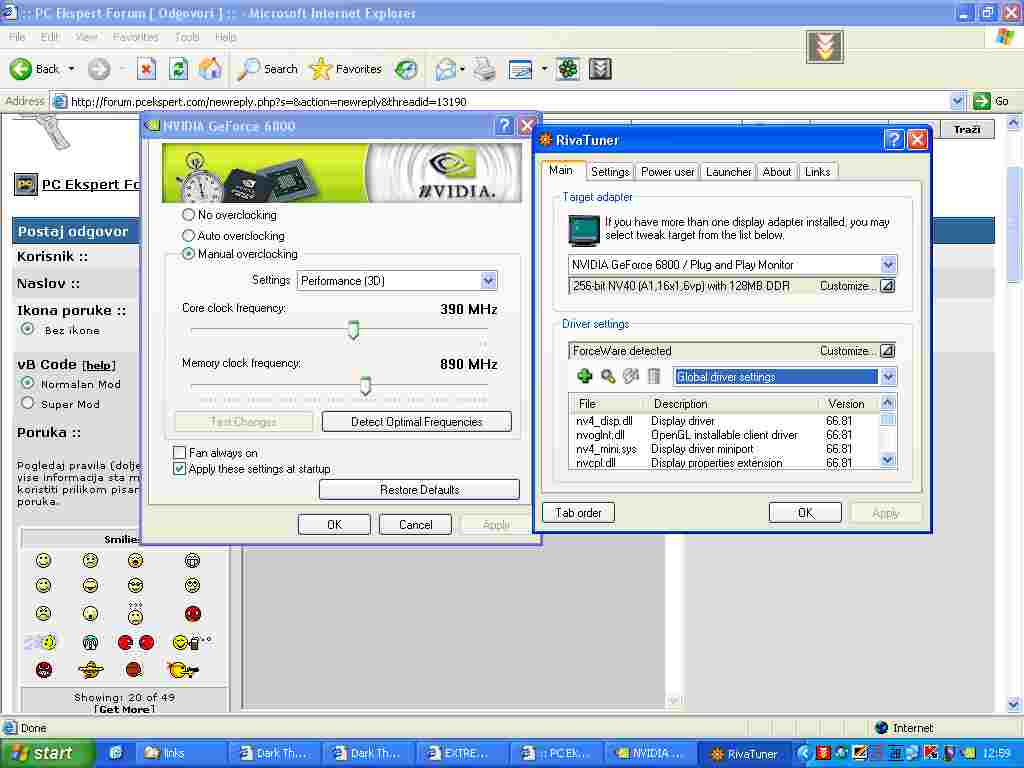1024x768 pixels.
Task: Click the Stop icon in browser toolbar
Action: 146,69
